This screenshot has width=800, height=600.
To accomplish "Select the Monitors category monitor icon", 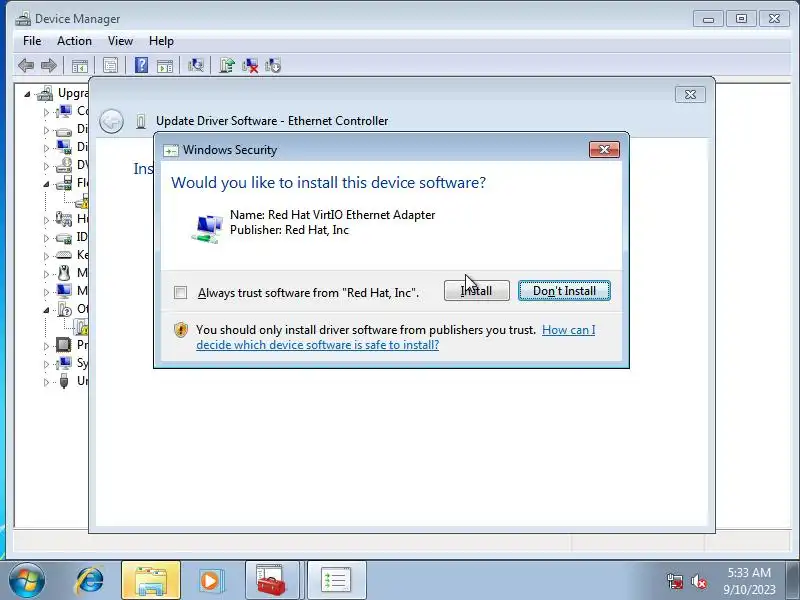I will (x=64, y=291).
